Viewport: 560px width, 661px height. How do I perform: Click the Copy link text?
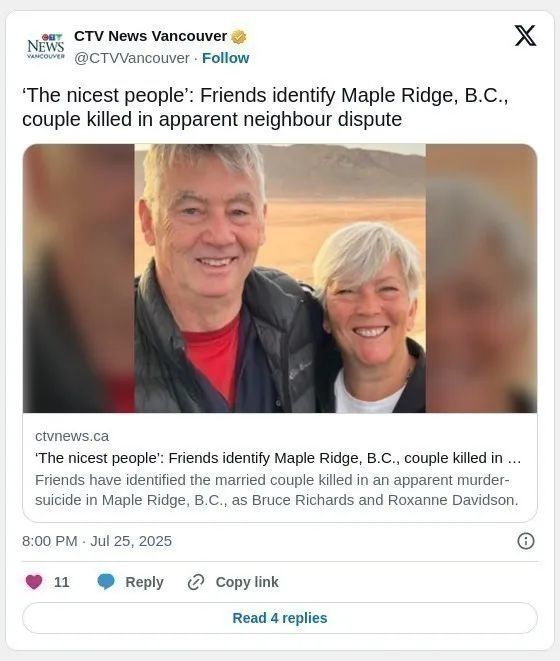coord(247,582)
